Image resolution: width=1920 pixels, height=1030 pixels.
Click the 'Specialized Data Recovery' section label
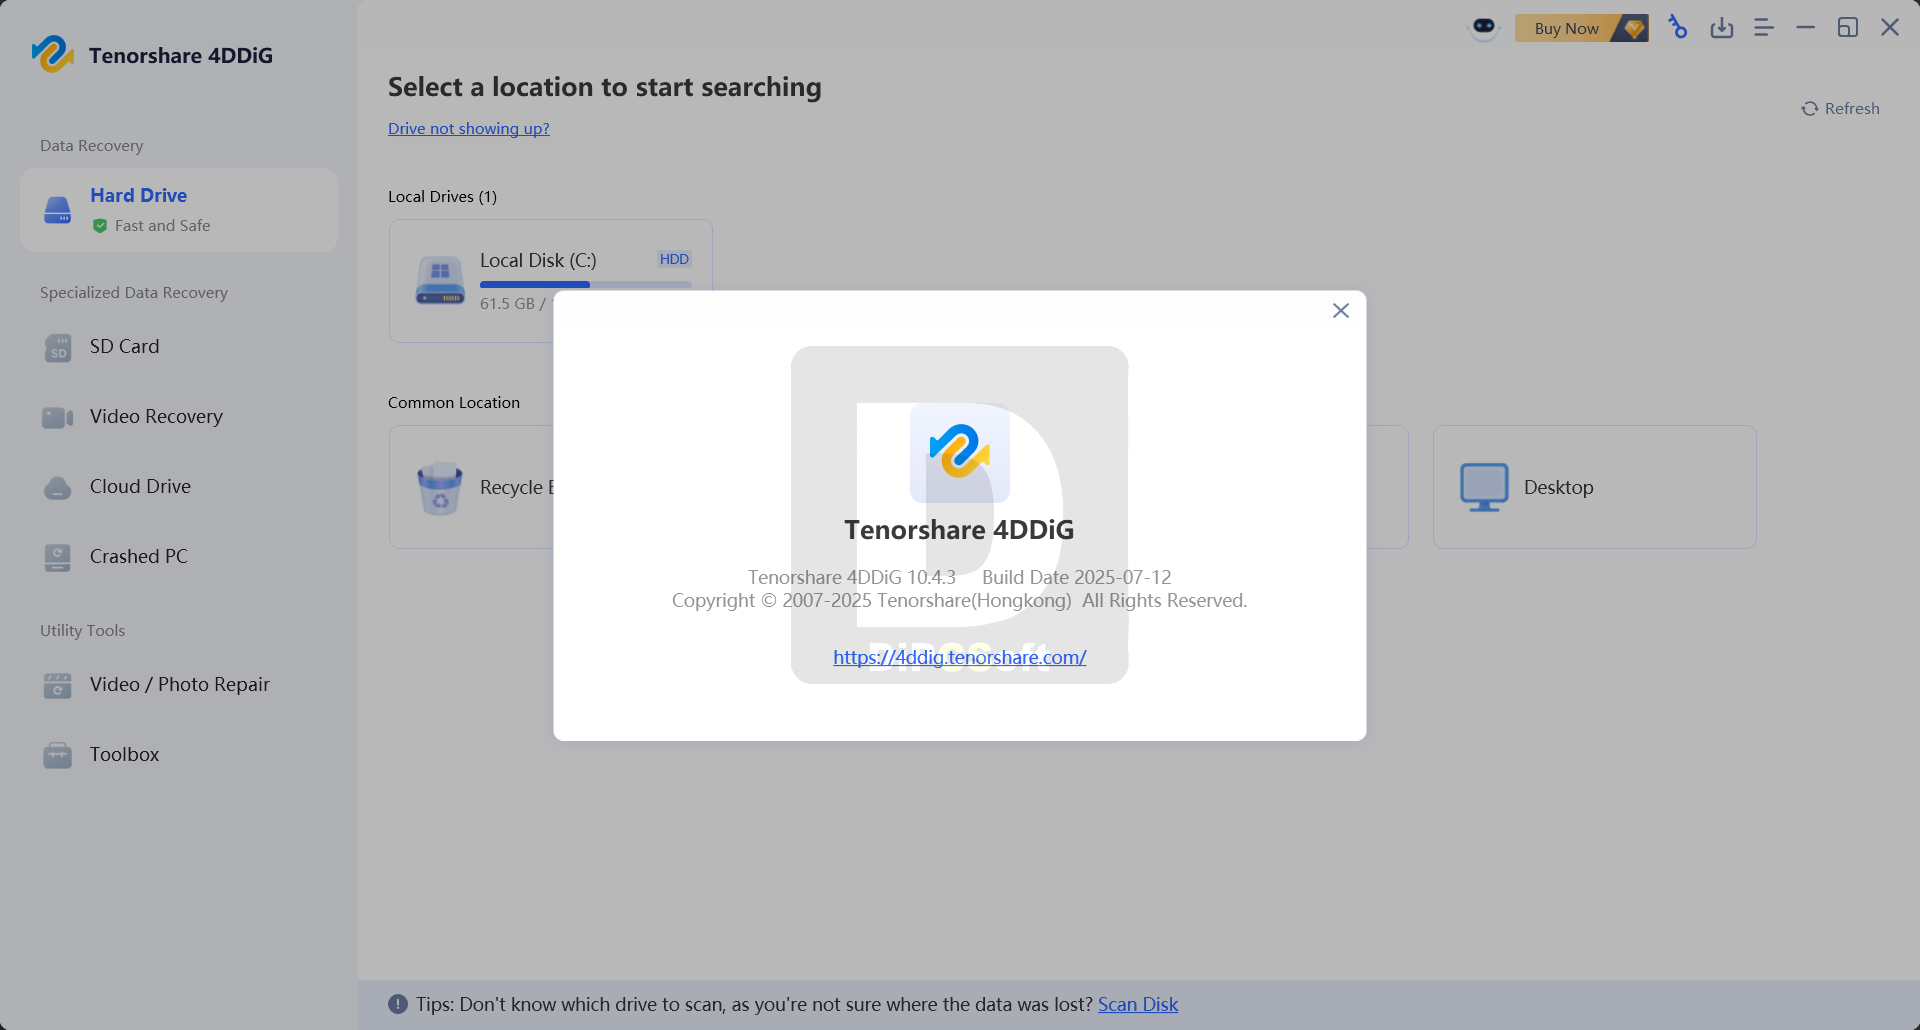(x=134, y=292)
